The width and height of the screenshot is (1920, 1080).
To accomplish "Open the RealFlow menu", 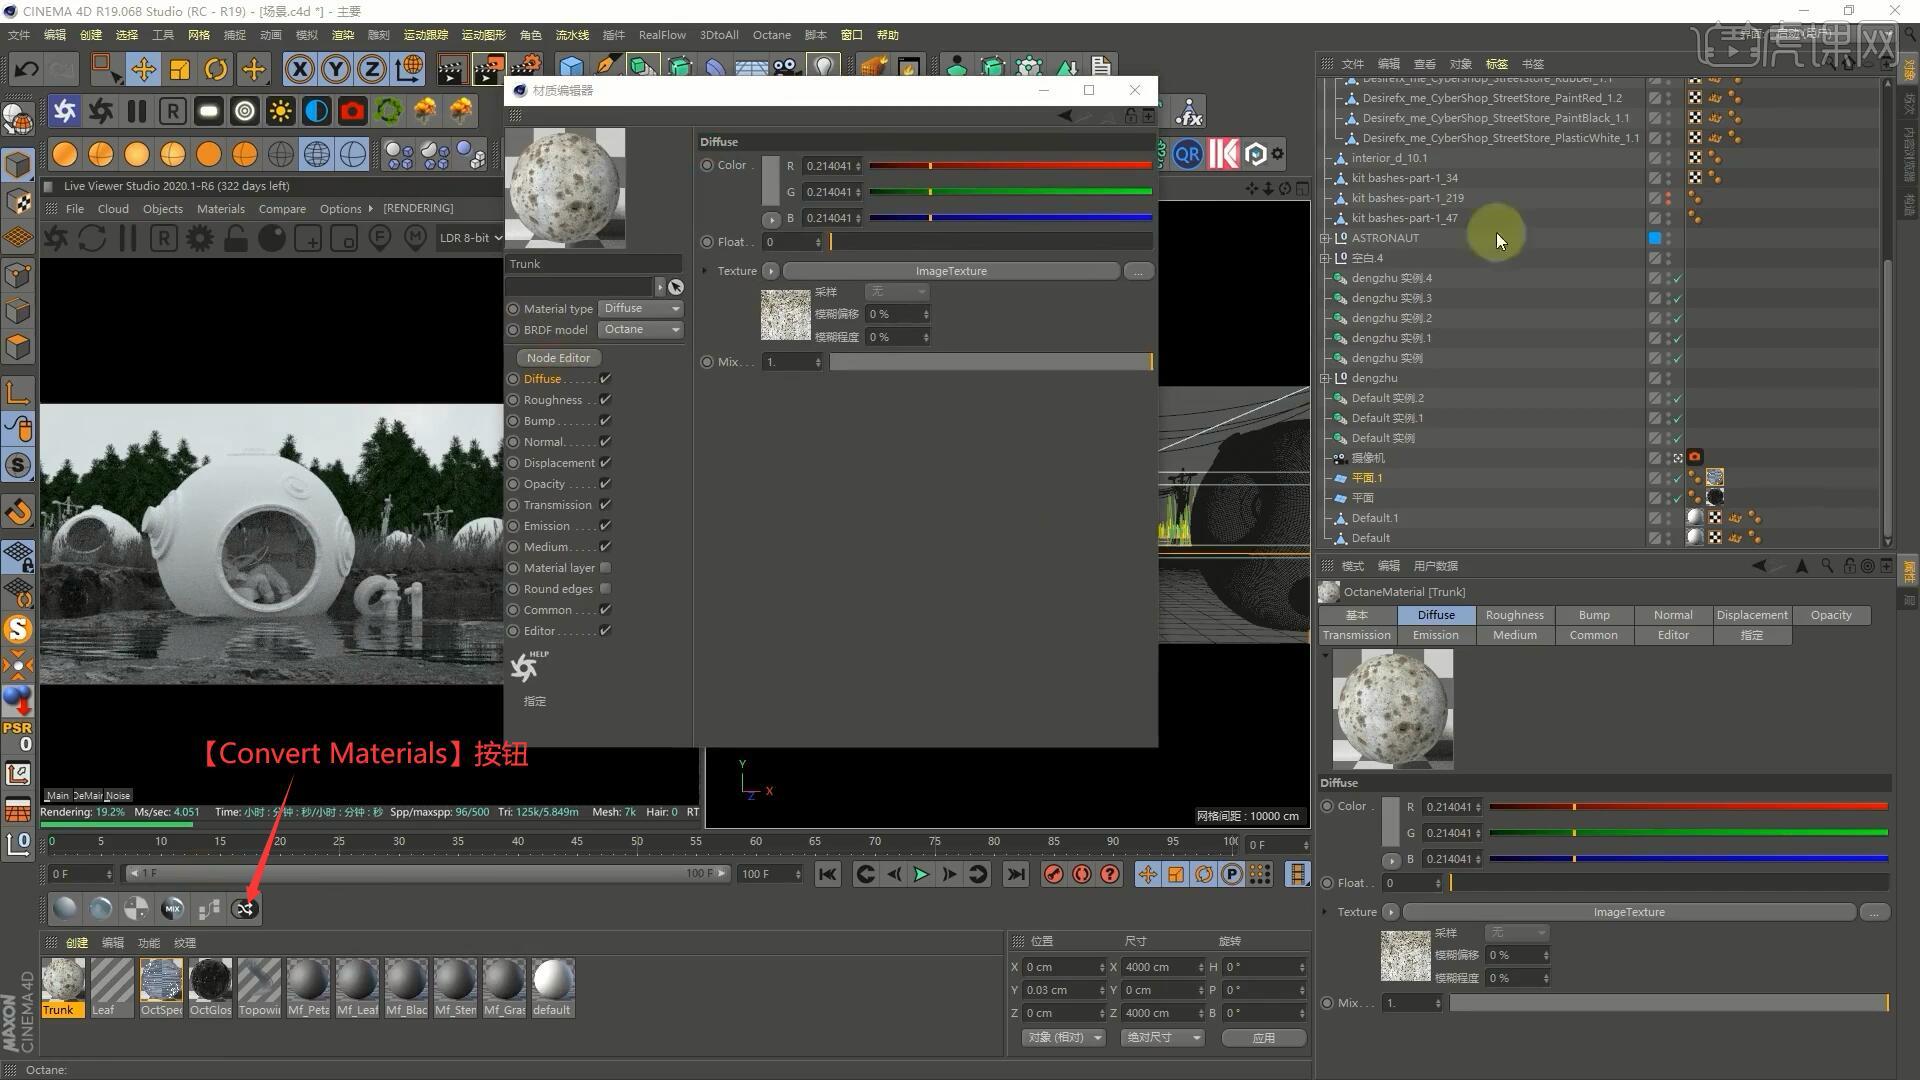I will click(x=662, y=35).
